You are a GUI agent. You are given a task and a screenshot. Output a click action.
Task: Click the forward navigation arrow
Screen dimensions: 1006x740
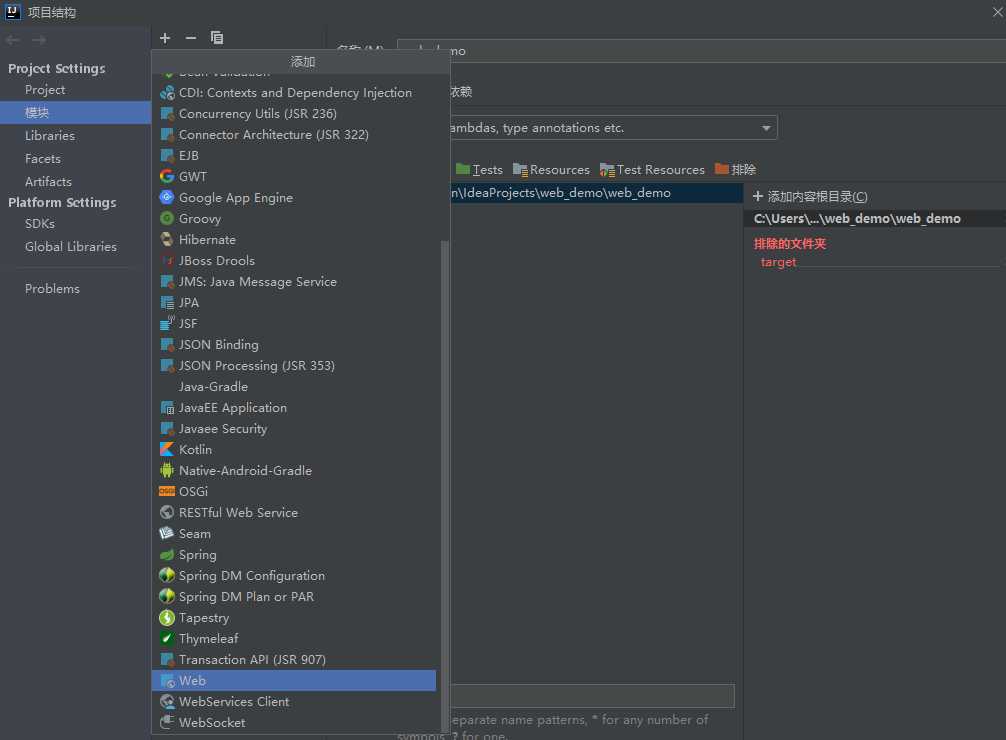coord(39,40)
